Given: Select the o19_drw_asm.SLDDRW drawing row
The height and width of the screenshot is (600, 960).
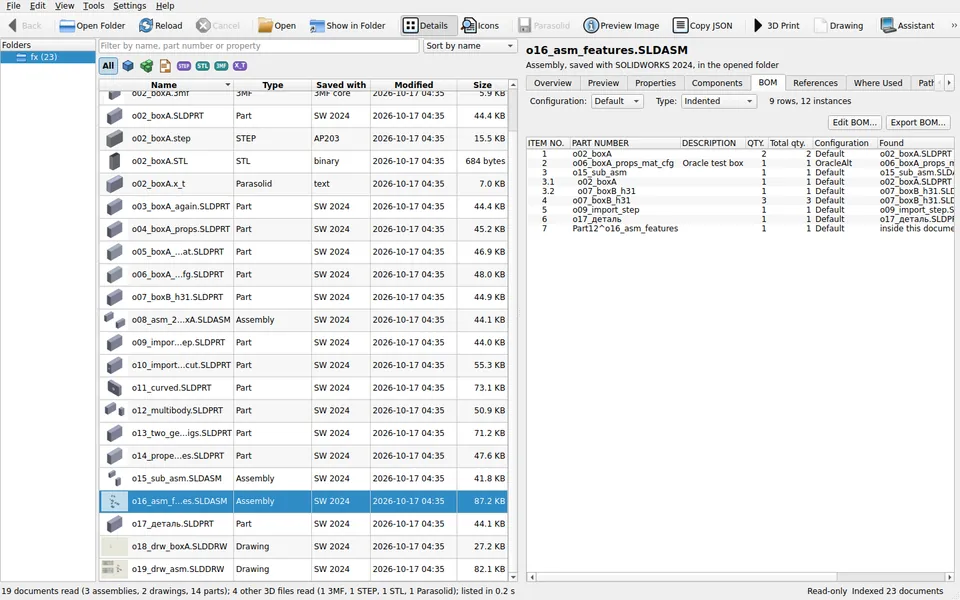Looking at the screenshot, I should (304, 569).
